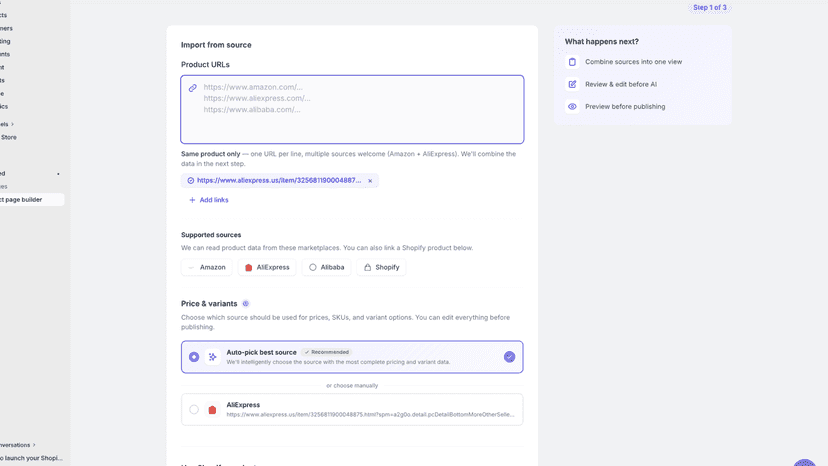Click the Step 1 of 3 indicator
Viewport: 828px width, 466px height.
pos(710,7)
